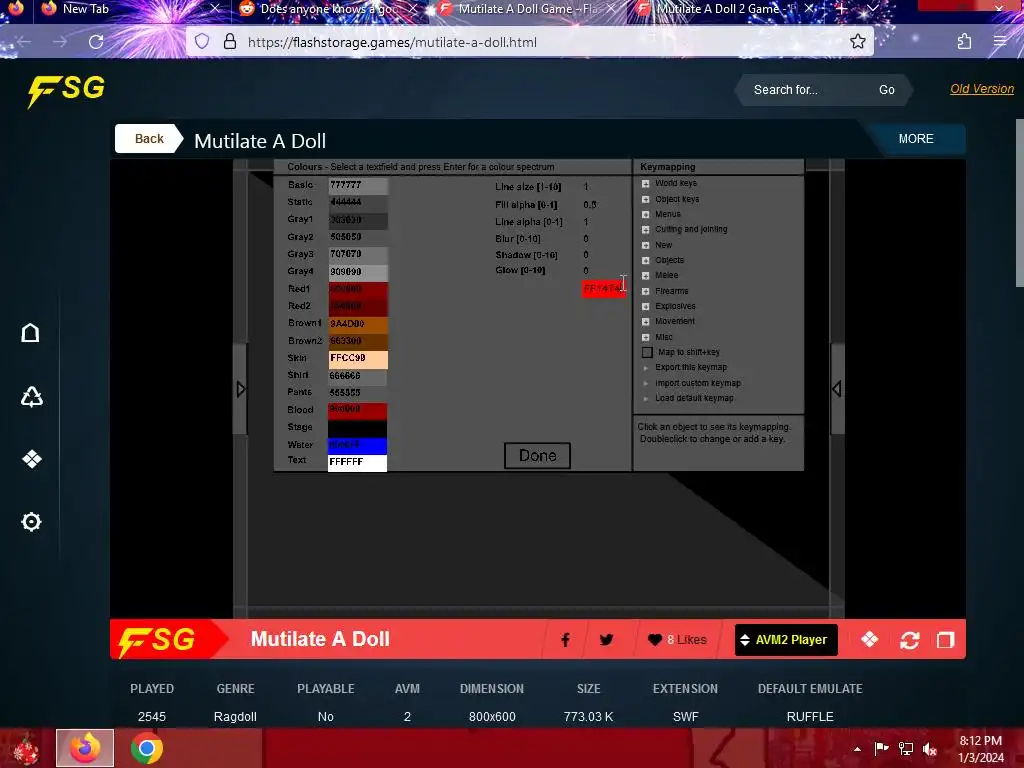Switch to Mutilate A Doll 2 tab

click(725, 9)
